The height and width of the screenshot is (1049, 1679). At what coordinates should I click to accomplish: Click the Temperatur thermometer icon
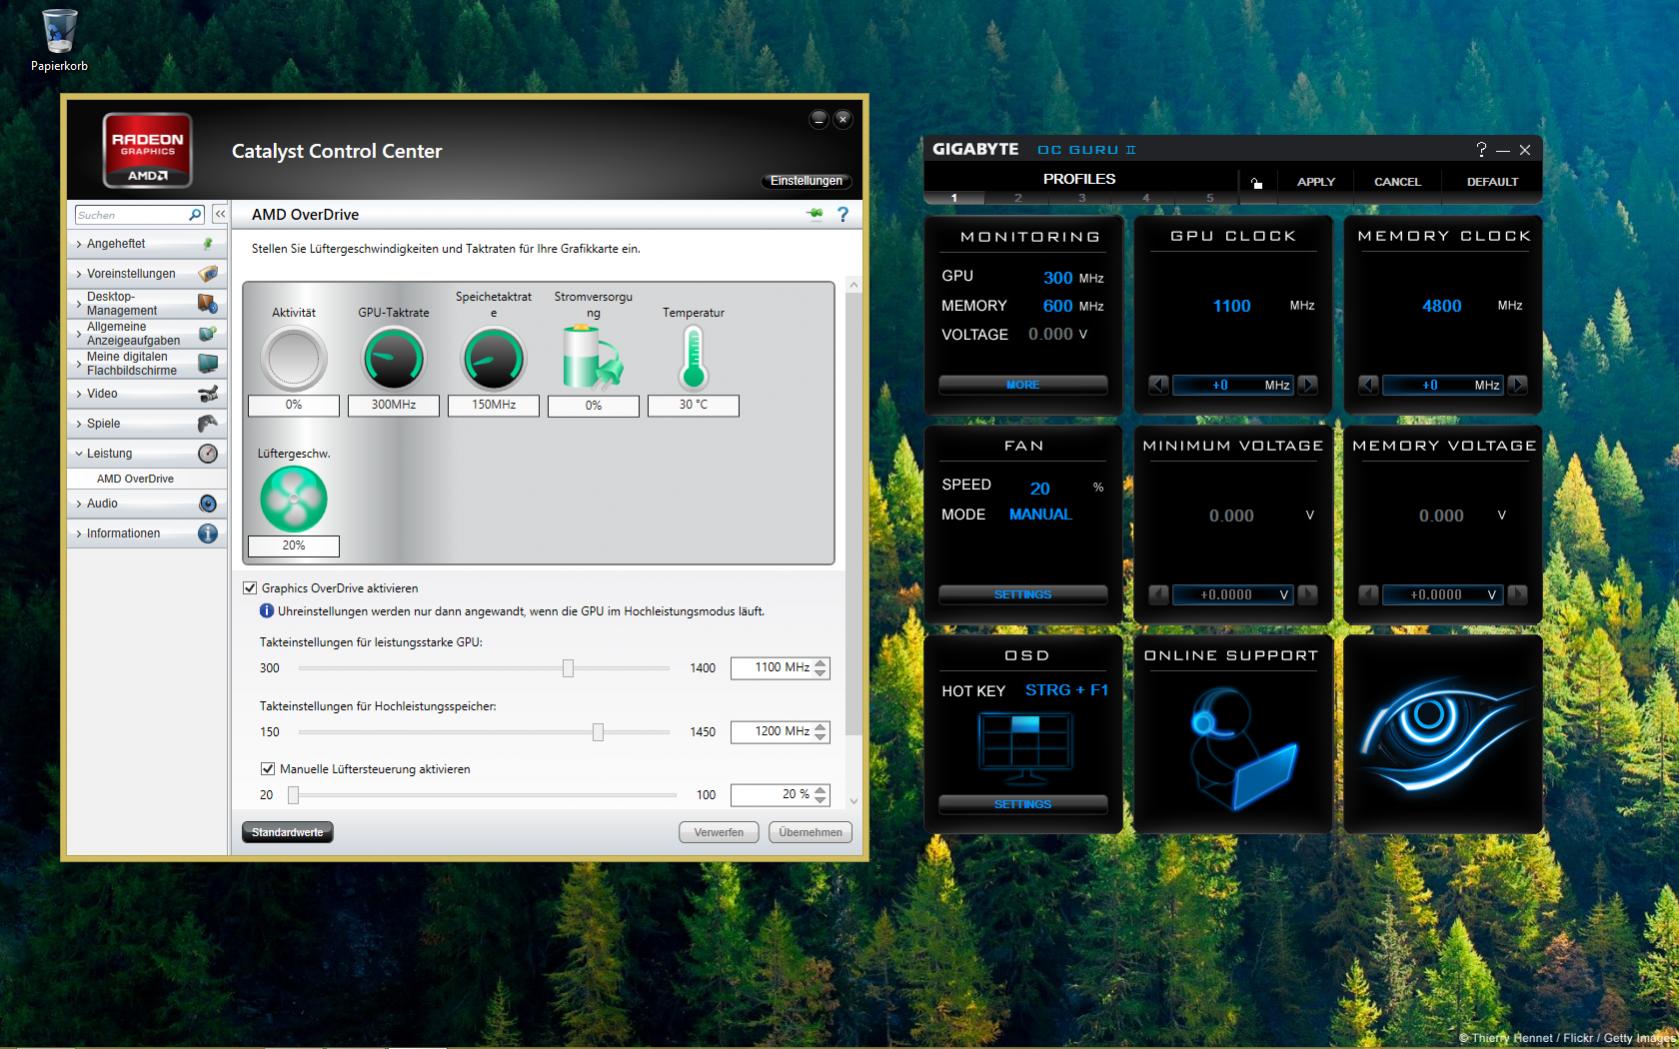point(693,359)
